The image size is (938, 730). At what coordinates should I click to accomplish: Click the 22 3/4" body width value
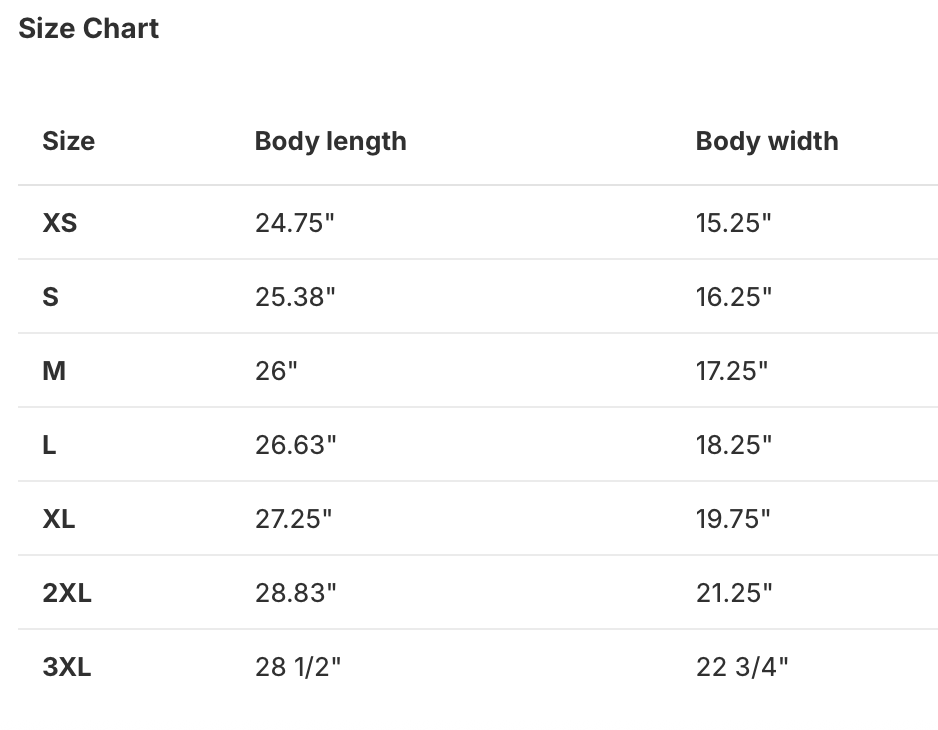click(x=741, y=667)
